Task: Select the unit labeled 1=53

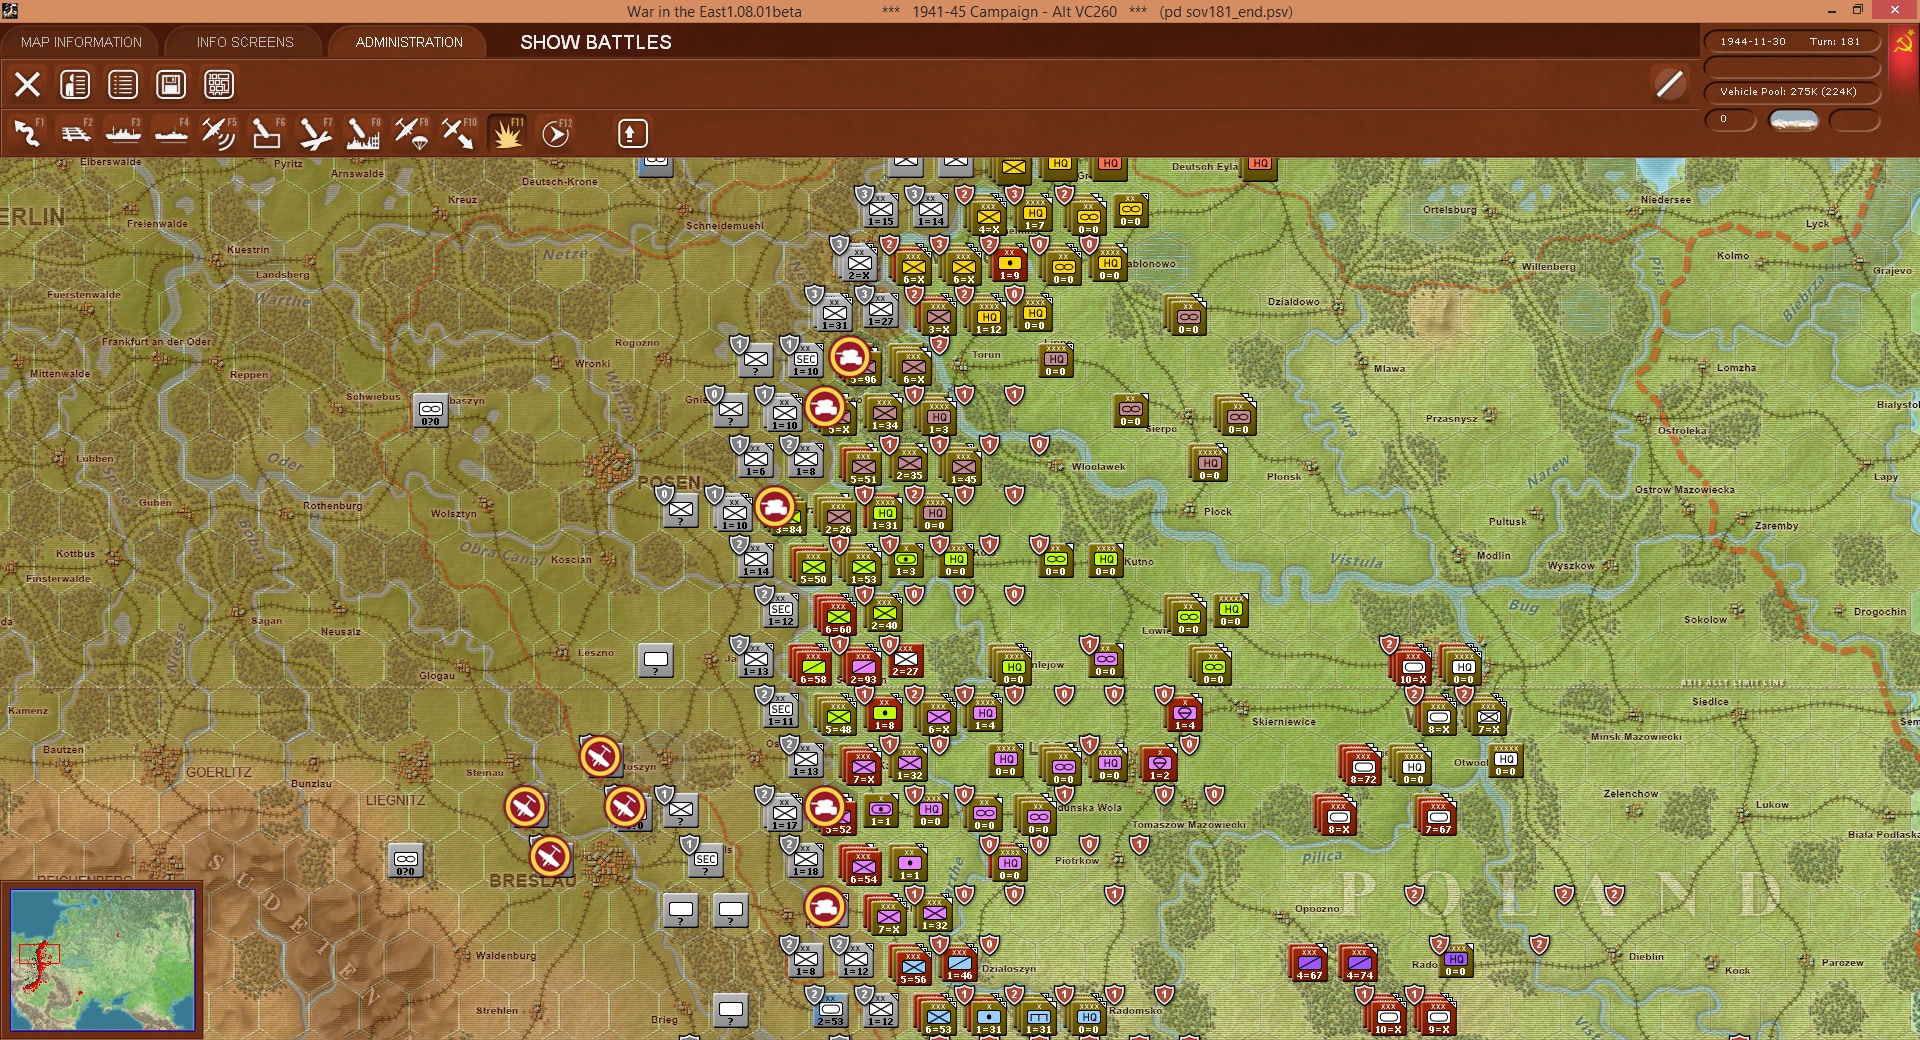Action: click(x=863, y=567)
